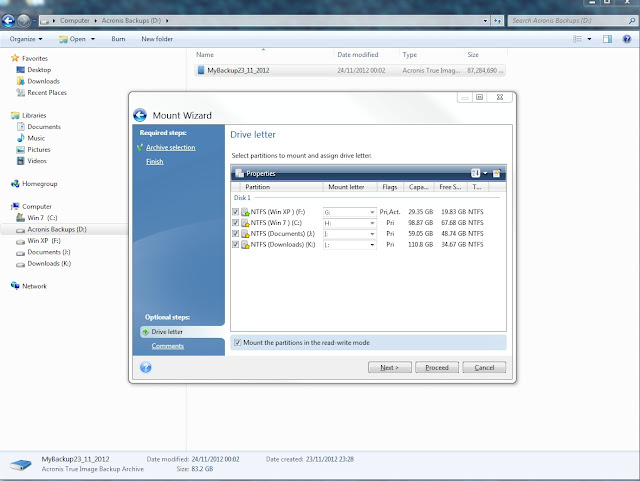The image size is (640, 481).
Task: Click the sort icon in Properties header
Action: click(x=476, y=173)
